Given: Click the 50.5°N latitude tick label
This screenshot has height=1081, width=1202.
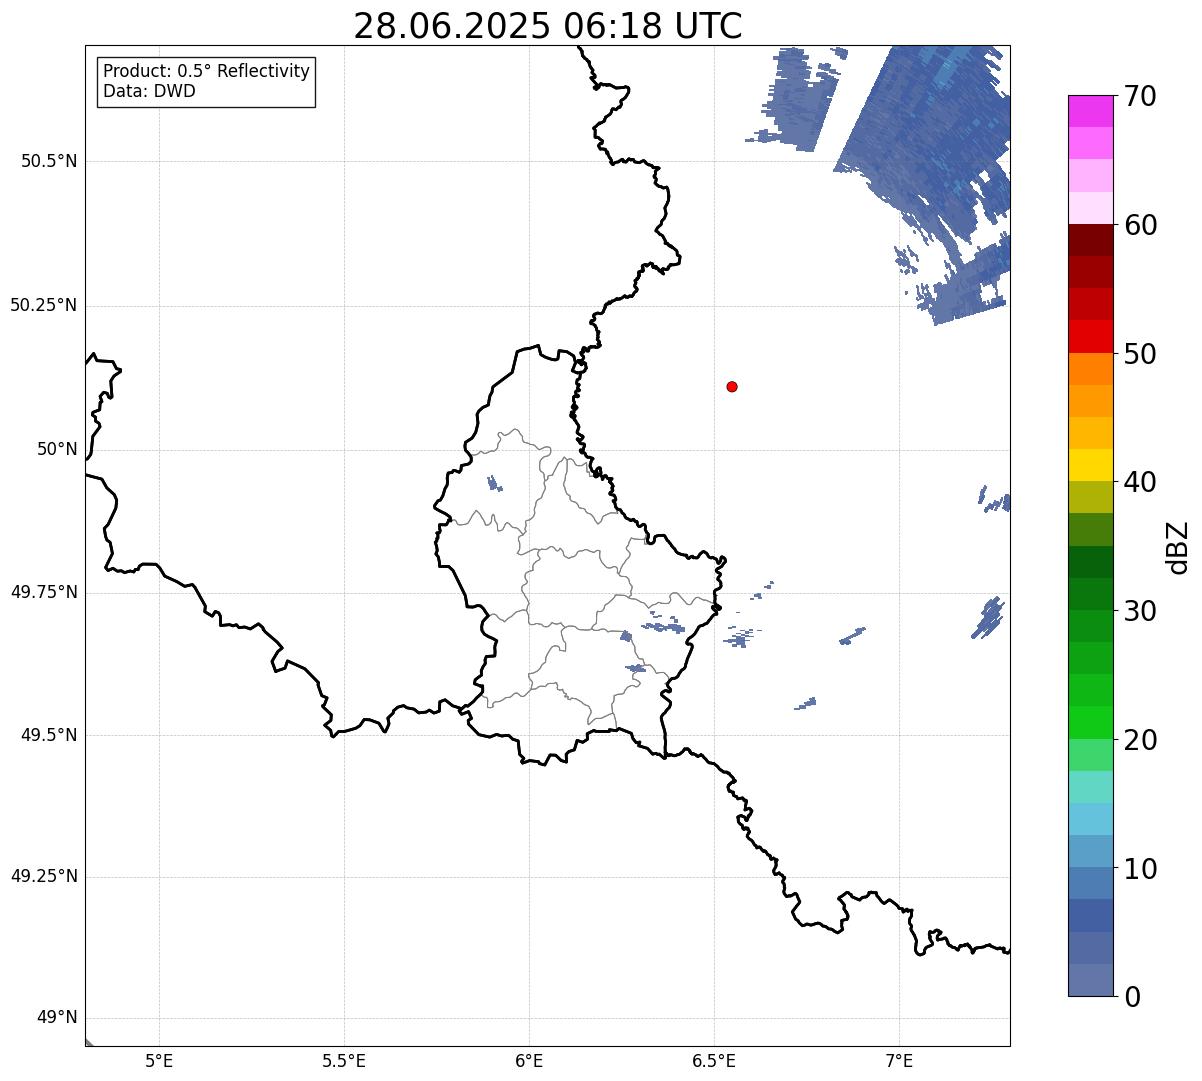Looking at the screenshot, I should point(49,161).
